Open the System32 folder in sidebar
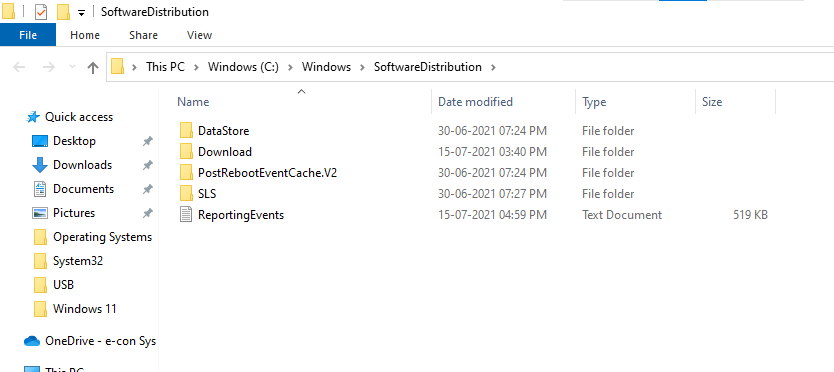This screenshot has width=834, height=372. (78, 261)
